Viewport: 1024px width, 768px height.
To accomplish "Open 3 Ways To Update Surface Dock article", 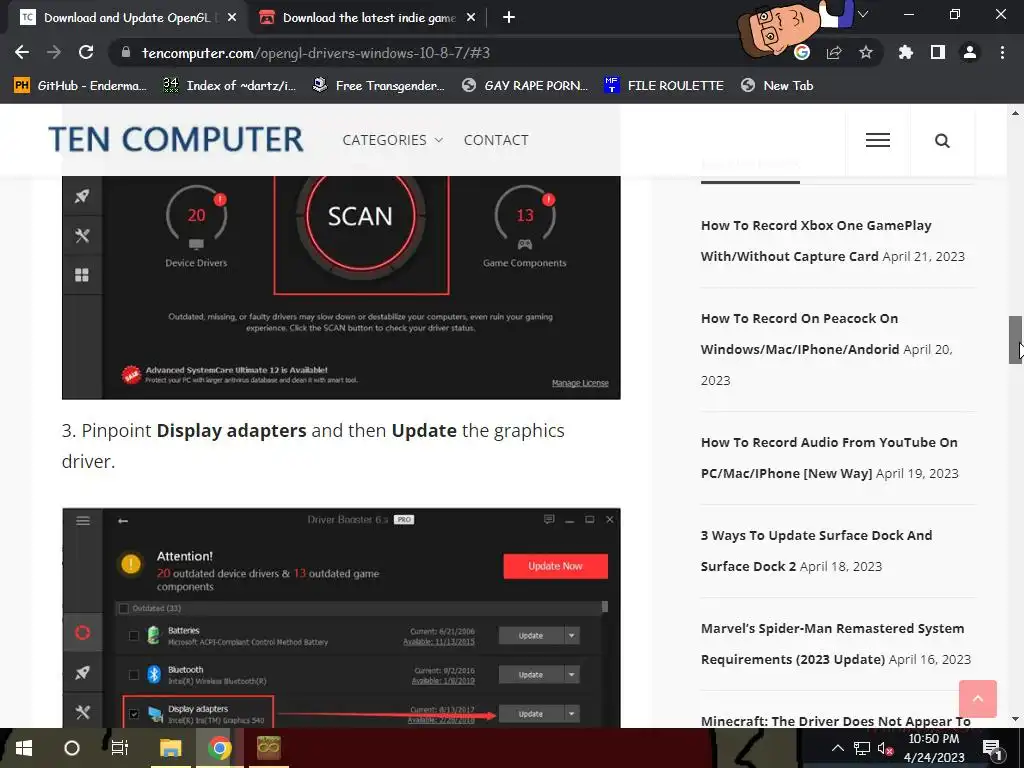I will tap(816, 551).
